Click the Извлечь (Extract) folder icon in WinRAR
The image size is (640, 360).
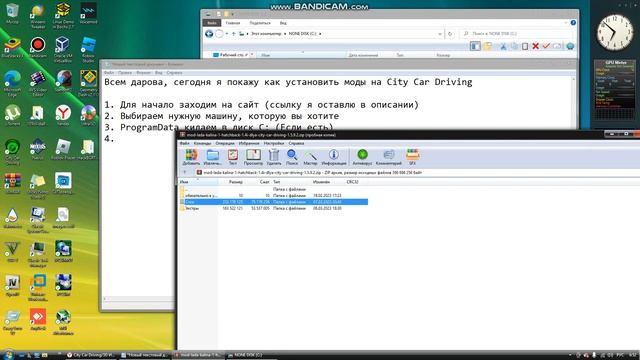click(212, 157)
